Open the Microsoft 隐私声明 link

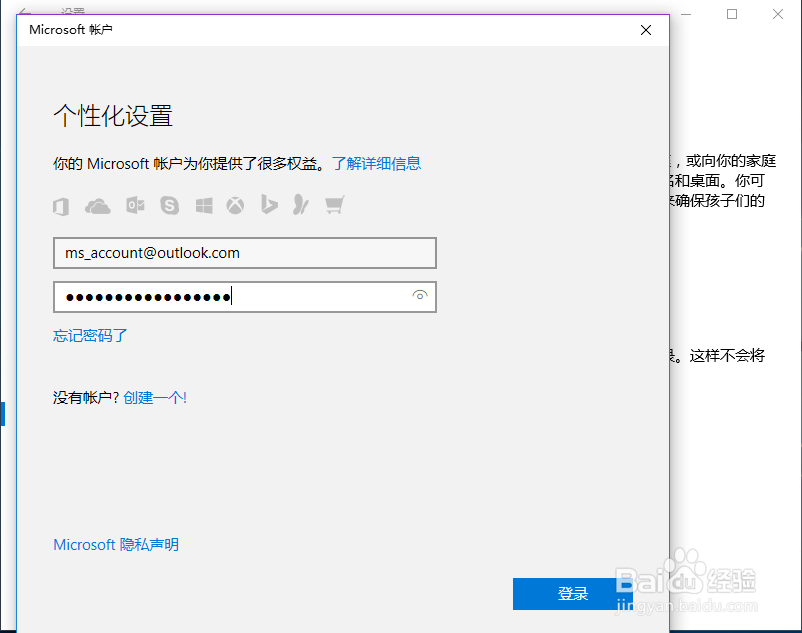pos(116,545)
